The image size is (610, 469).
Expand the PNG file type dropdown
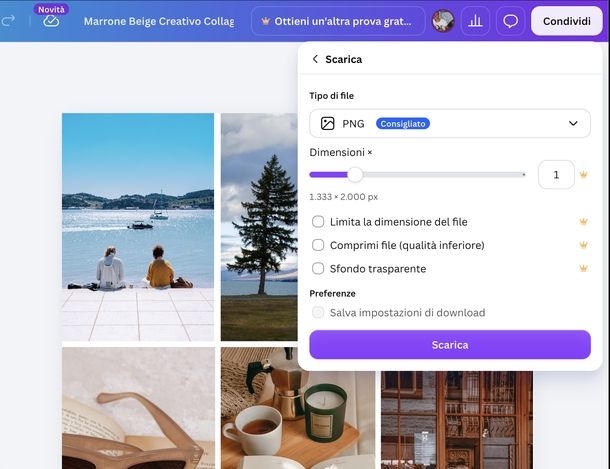(450, 124)
